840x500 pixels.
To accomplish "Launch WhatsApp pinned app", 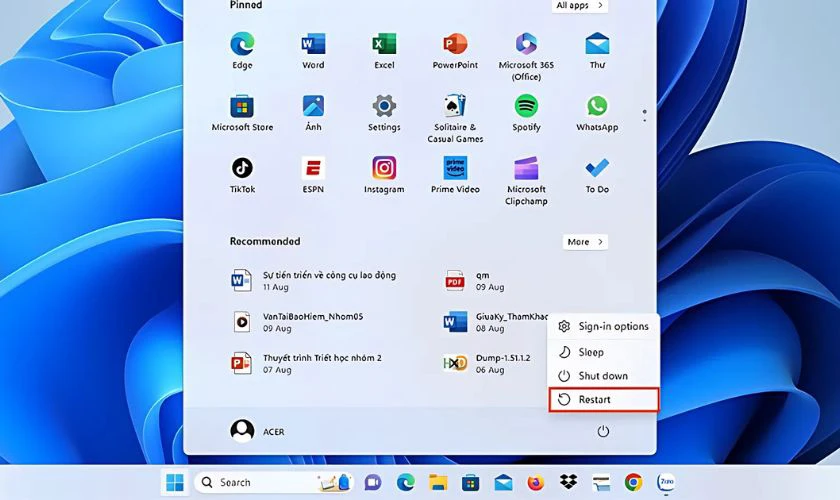I will pos(597,113).
